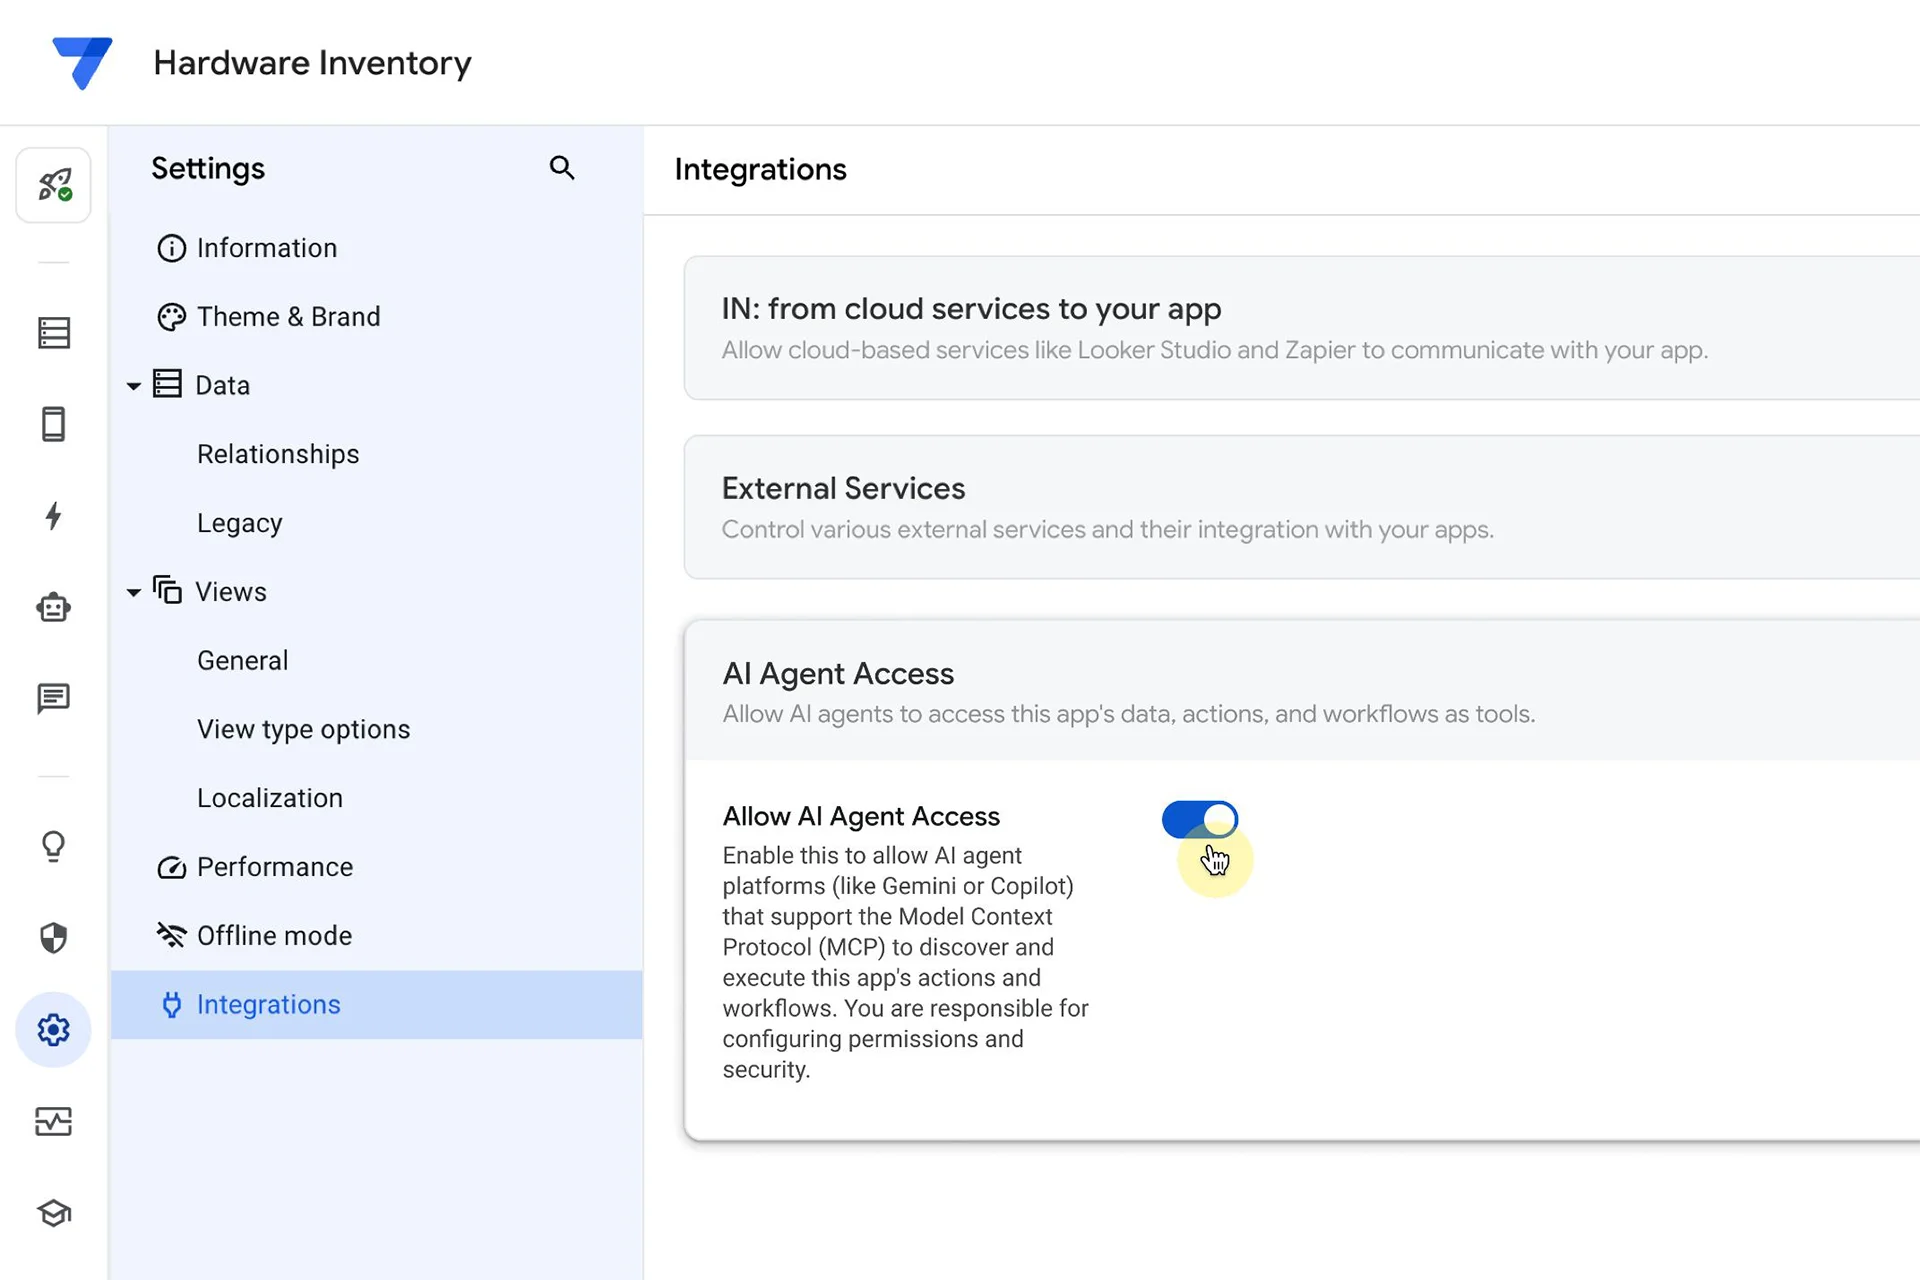Click the Views label in Settings
Screen dimensions: 1920x1280
(x=231, y=592)
